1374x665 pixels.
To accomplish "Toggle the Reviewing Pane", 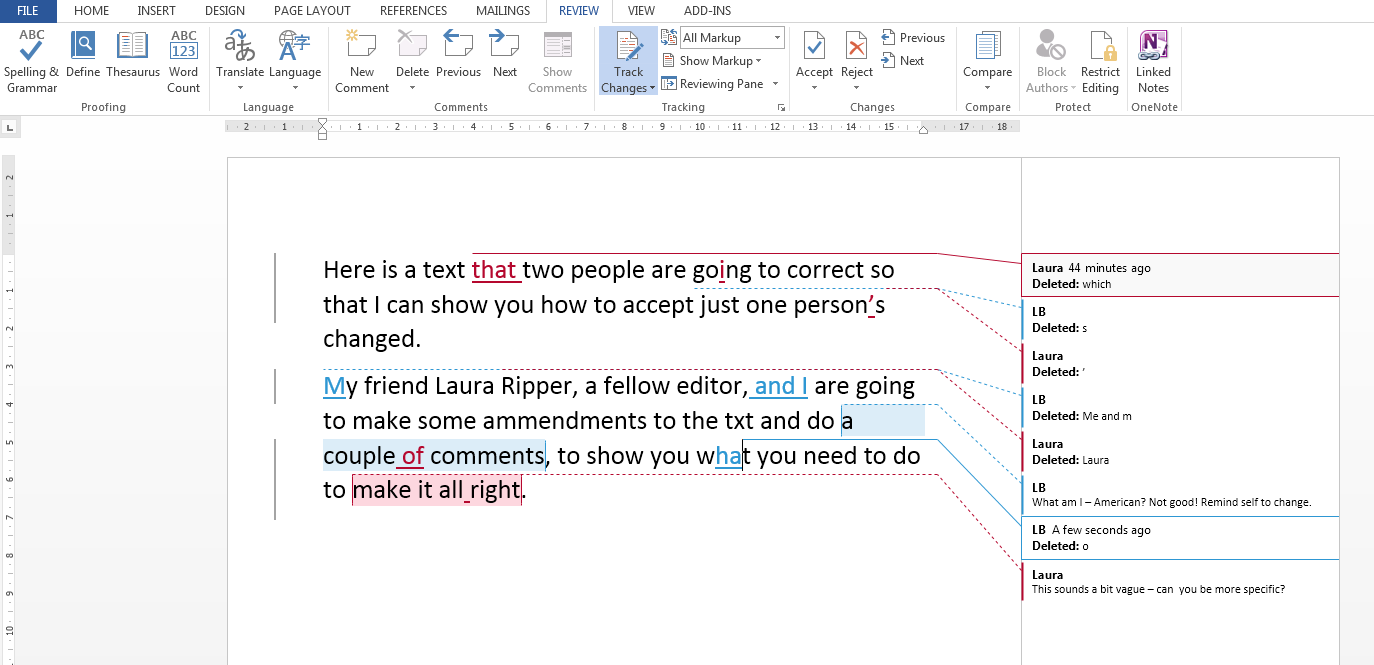I will pyautogui.click(x=714, y=84).
